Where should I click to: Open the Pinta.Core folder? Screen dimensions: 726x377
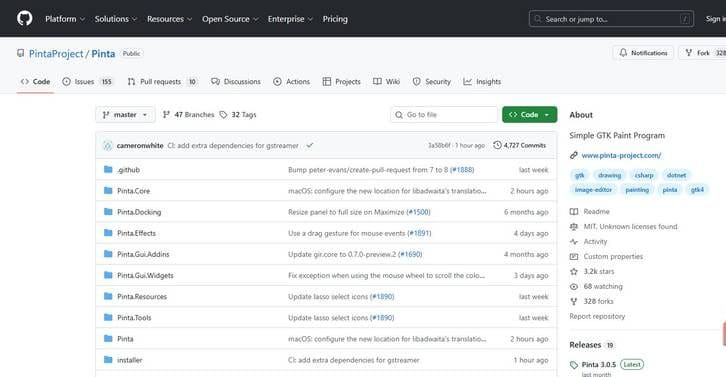(133, 191)
